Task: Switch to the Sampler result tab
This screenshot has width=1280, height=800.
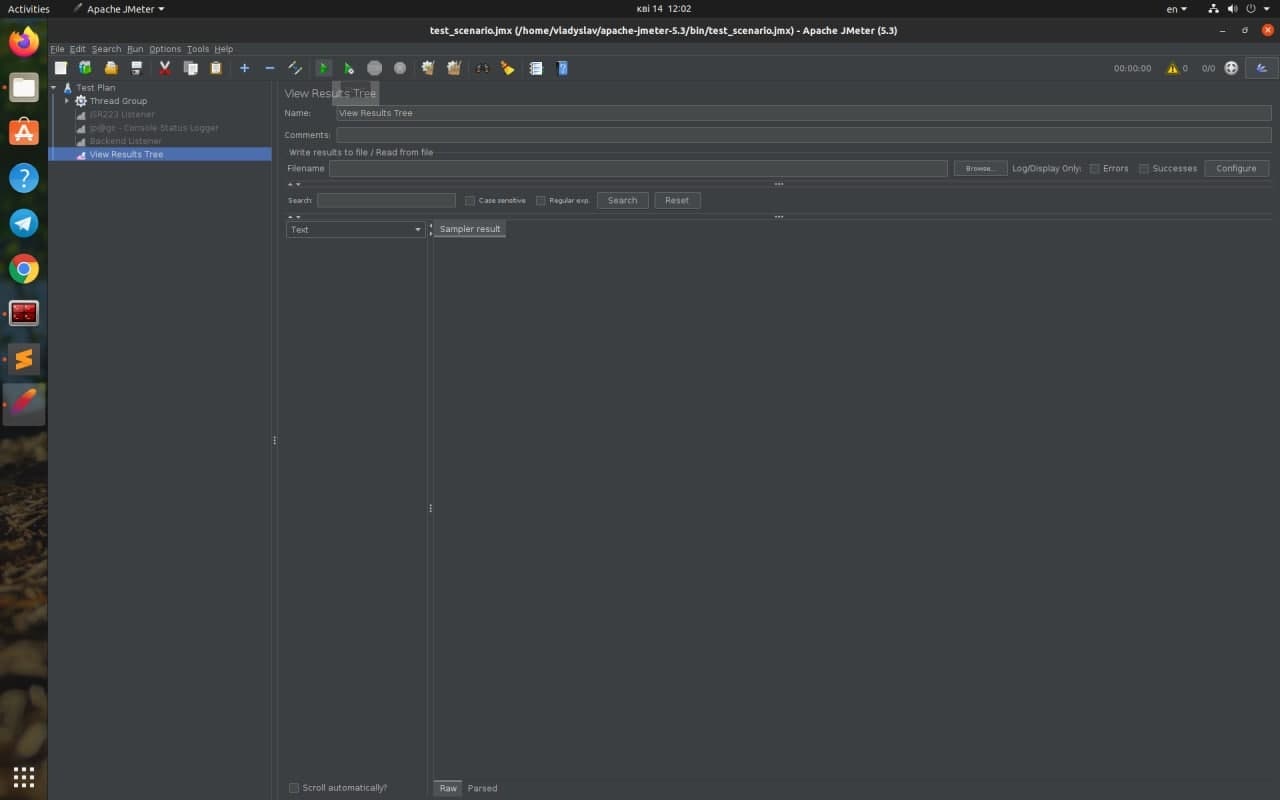Action: (470, 229)
